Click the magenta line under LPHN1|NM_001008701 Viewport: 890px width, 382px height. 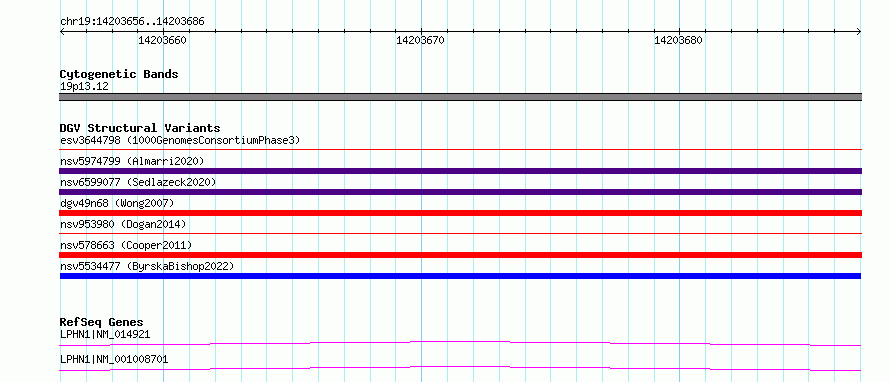[x=460, y=368]
